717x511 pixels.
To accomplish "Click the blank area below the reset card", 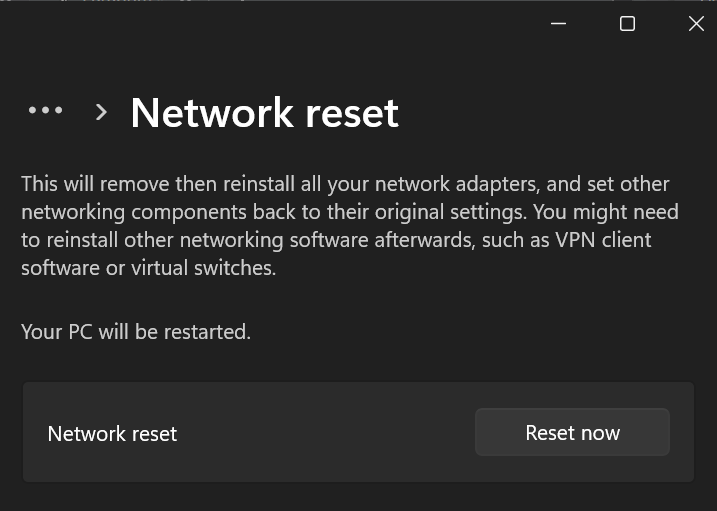I will [x=358, y=498].
